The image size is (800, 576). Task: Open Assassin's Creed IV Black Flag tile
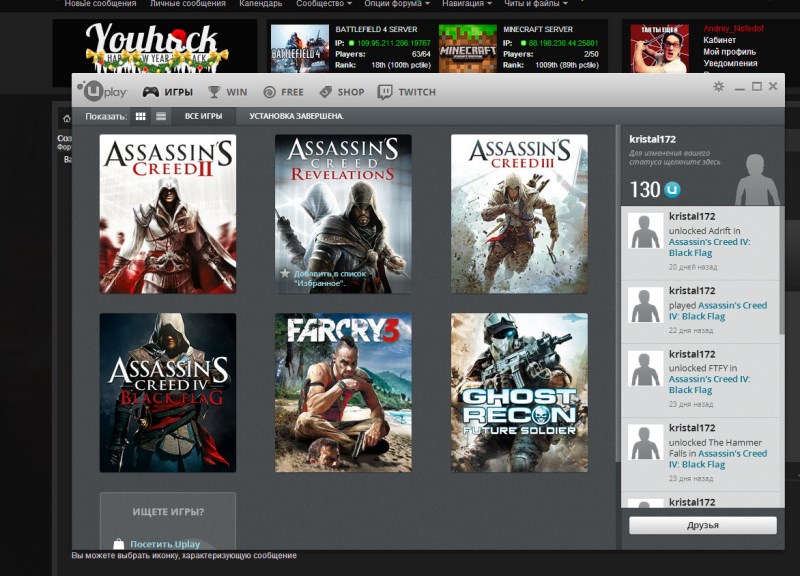pos(168,392)
